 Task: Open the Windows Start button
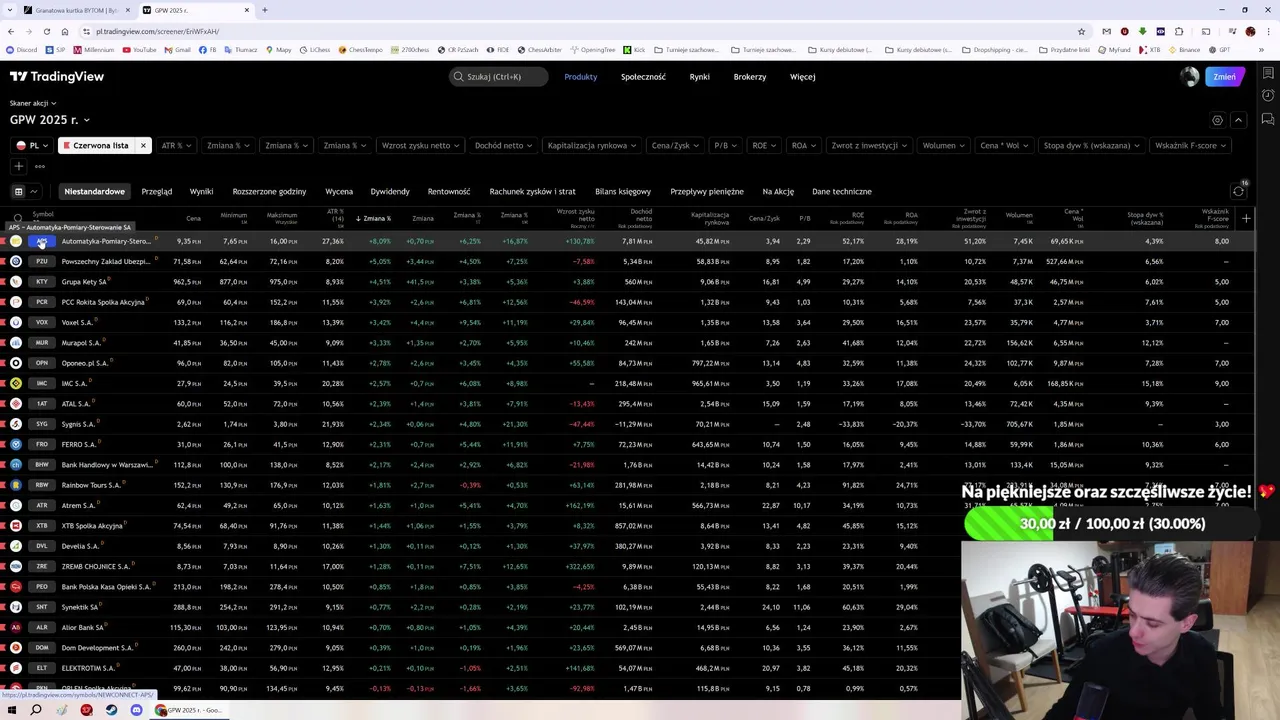point(12,710)
